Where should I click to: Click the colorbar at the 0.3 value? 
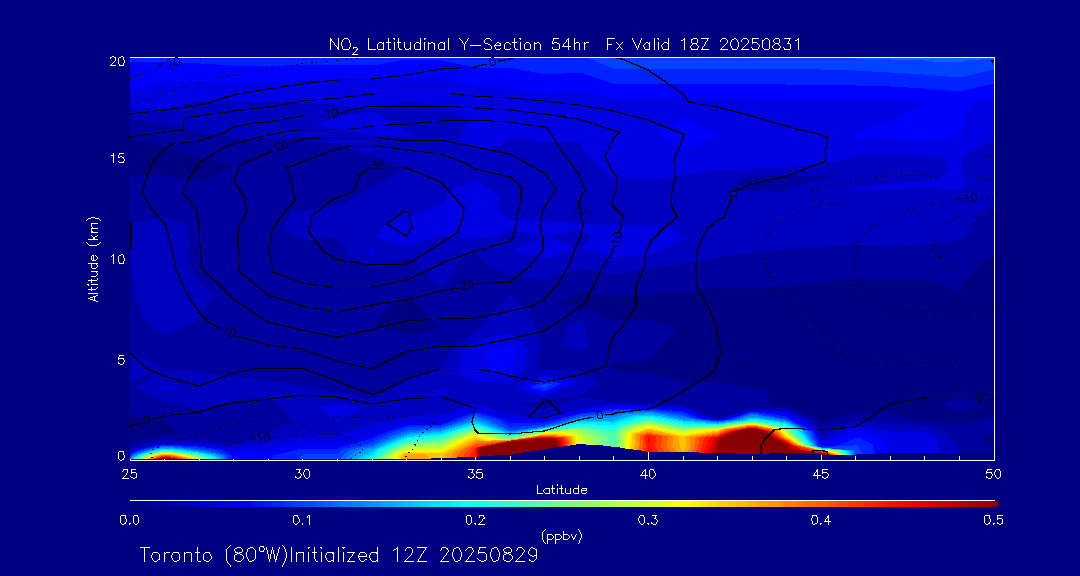[649, 501]
